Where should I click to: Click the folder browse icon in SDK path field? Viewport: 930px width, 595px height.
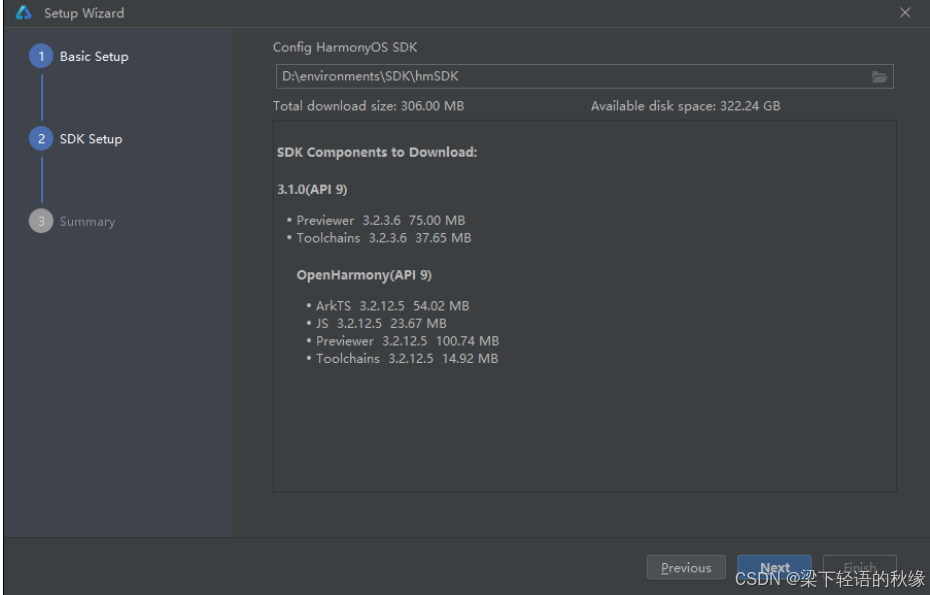pos(879,77)
